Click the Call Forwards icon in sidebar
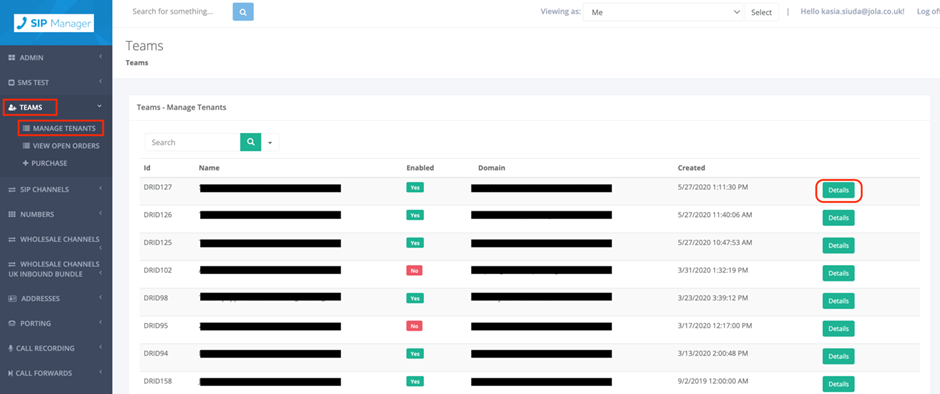 click(x=11, y=373)
